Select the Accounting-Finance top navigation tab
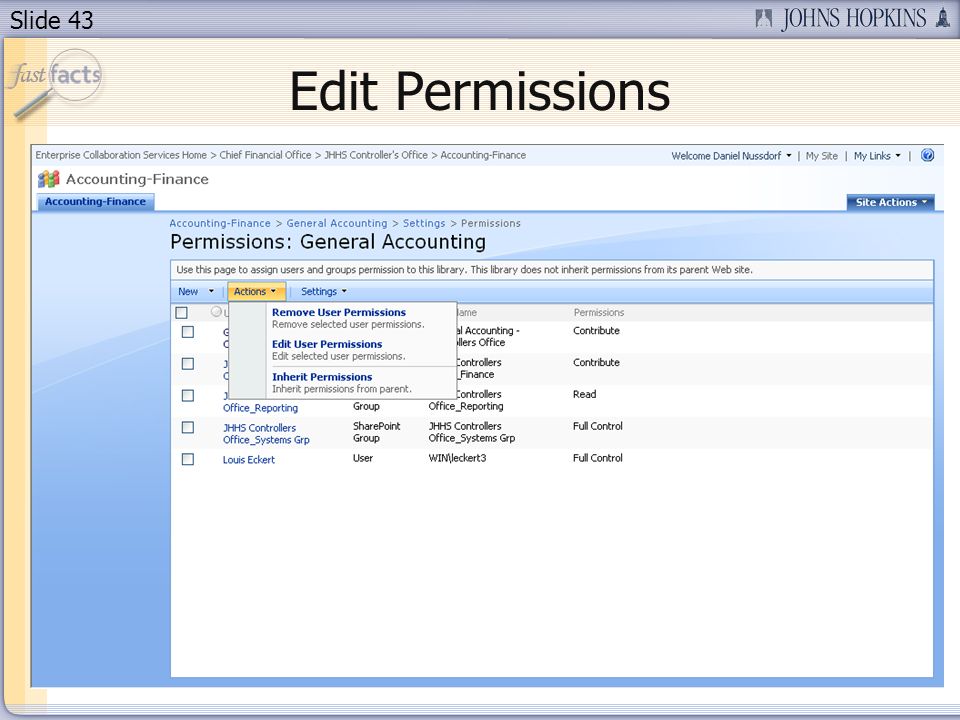Viewport: 960px width, 720px height. pyautogui.click(x=95, y=201)
